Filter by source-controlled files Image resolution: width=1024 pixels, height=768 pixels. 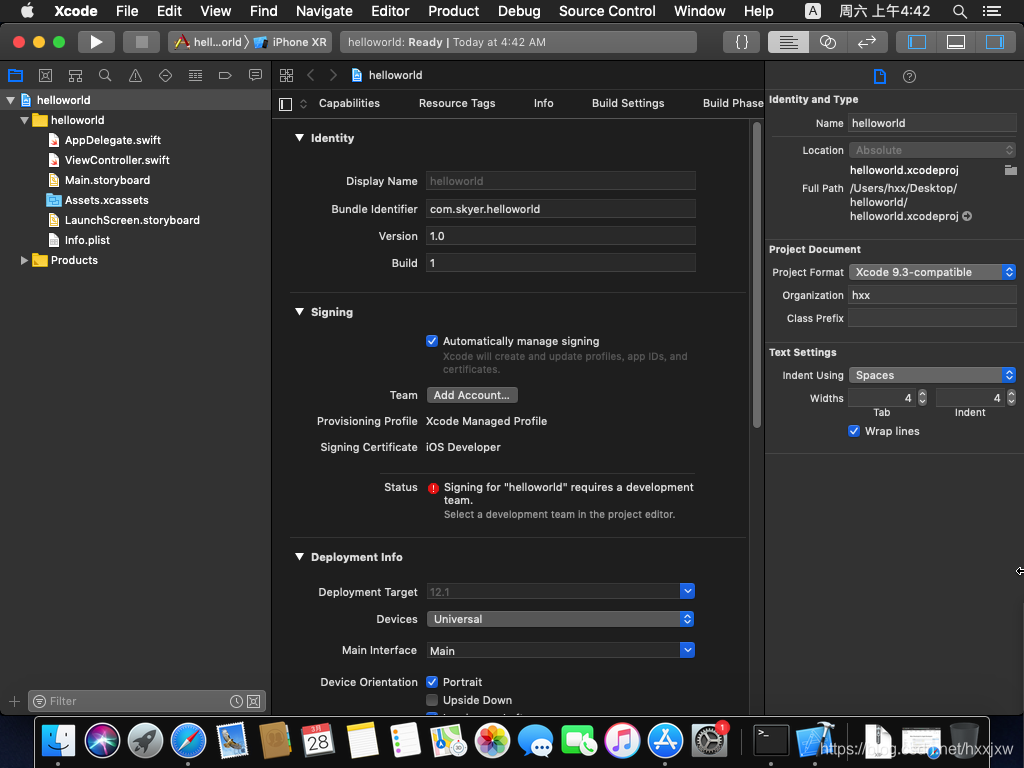click(x=254, y=701)
